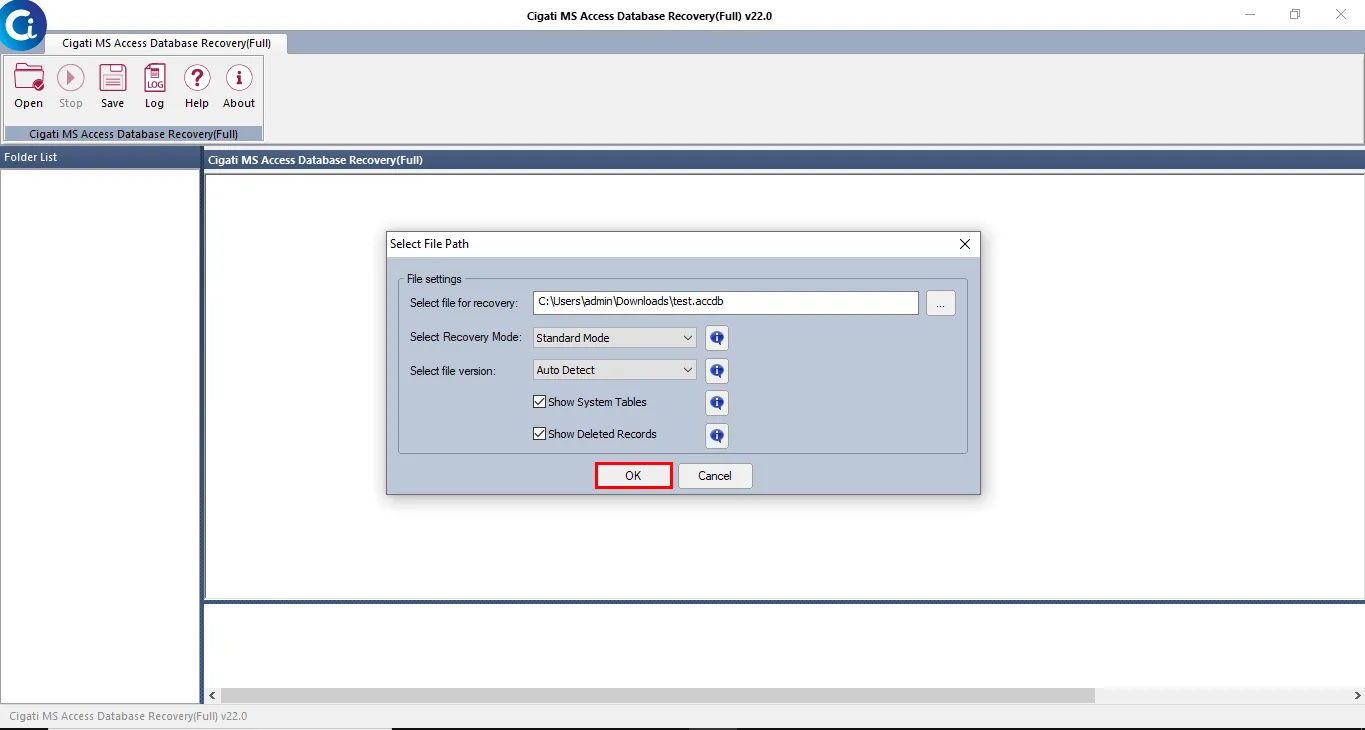View info for Select Recovery Mode
1365x730 pixels.
click(717, 338)
